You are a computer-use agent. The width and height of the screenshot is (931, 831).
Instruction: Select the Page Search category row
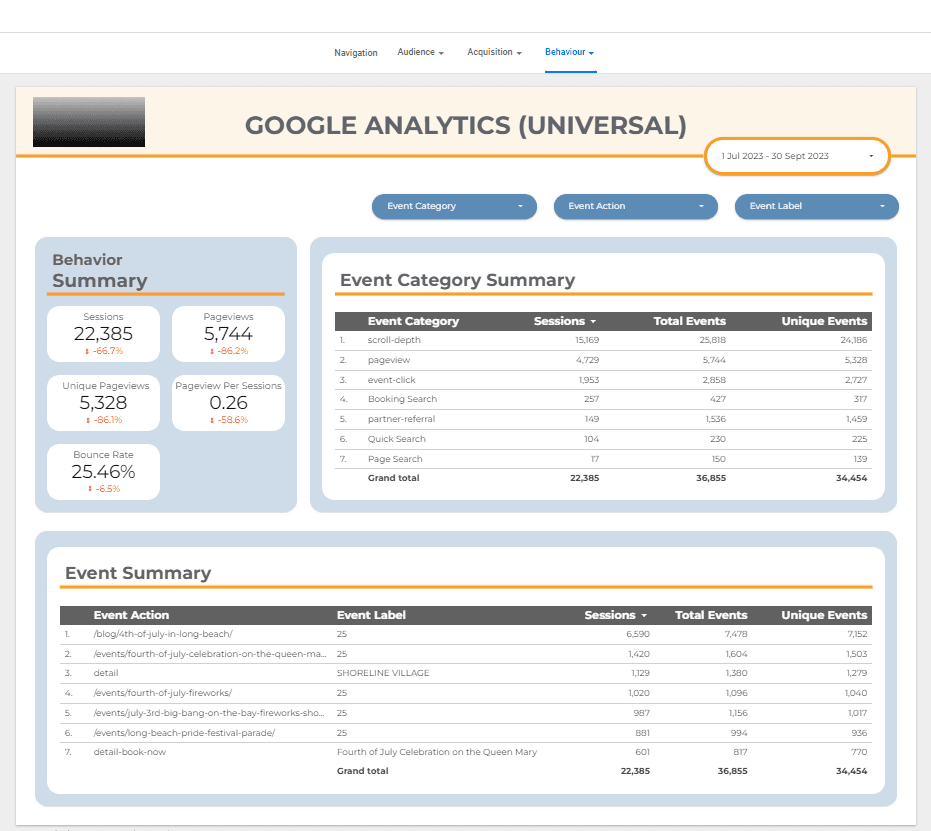[603, 459]
